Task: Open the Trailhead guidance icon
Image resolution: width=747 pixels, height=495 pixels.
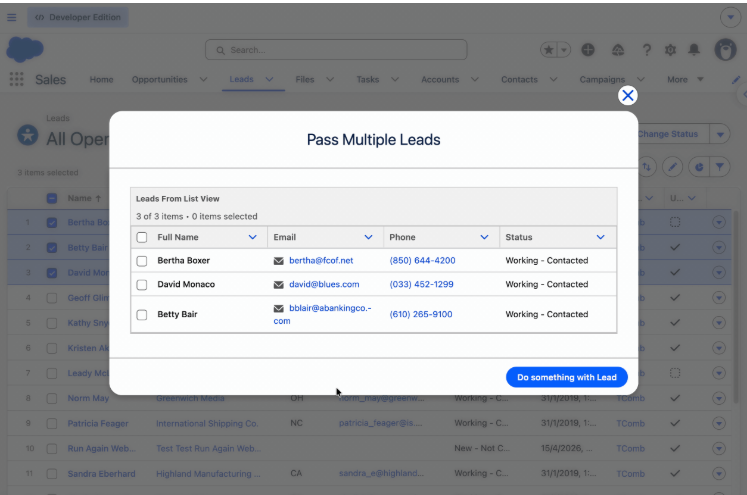Action: tap(618, 50)
